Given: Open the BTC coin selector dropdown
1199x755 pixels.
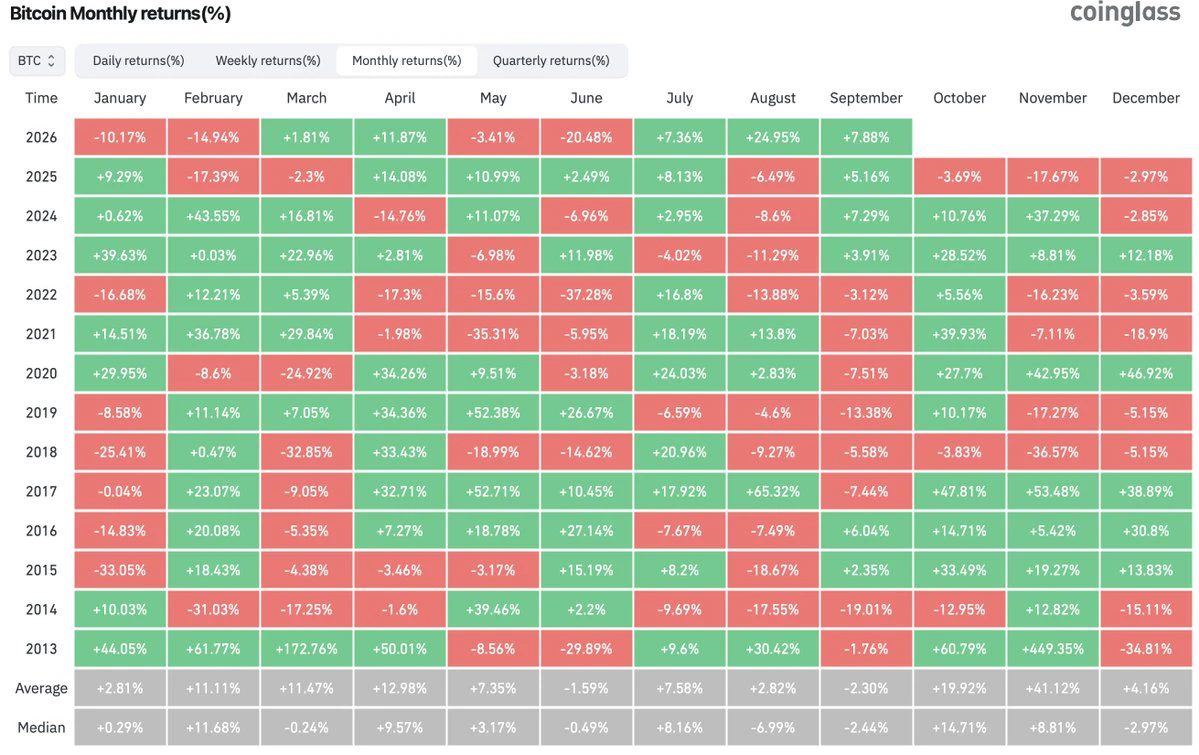Looking at the screenshot, I should [37, 60].
